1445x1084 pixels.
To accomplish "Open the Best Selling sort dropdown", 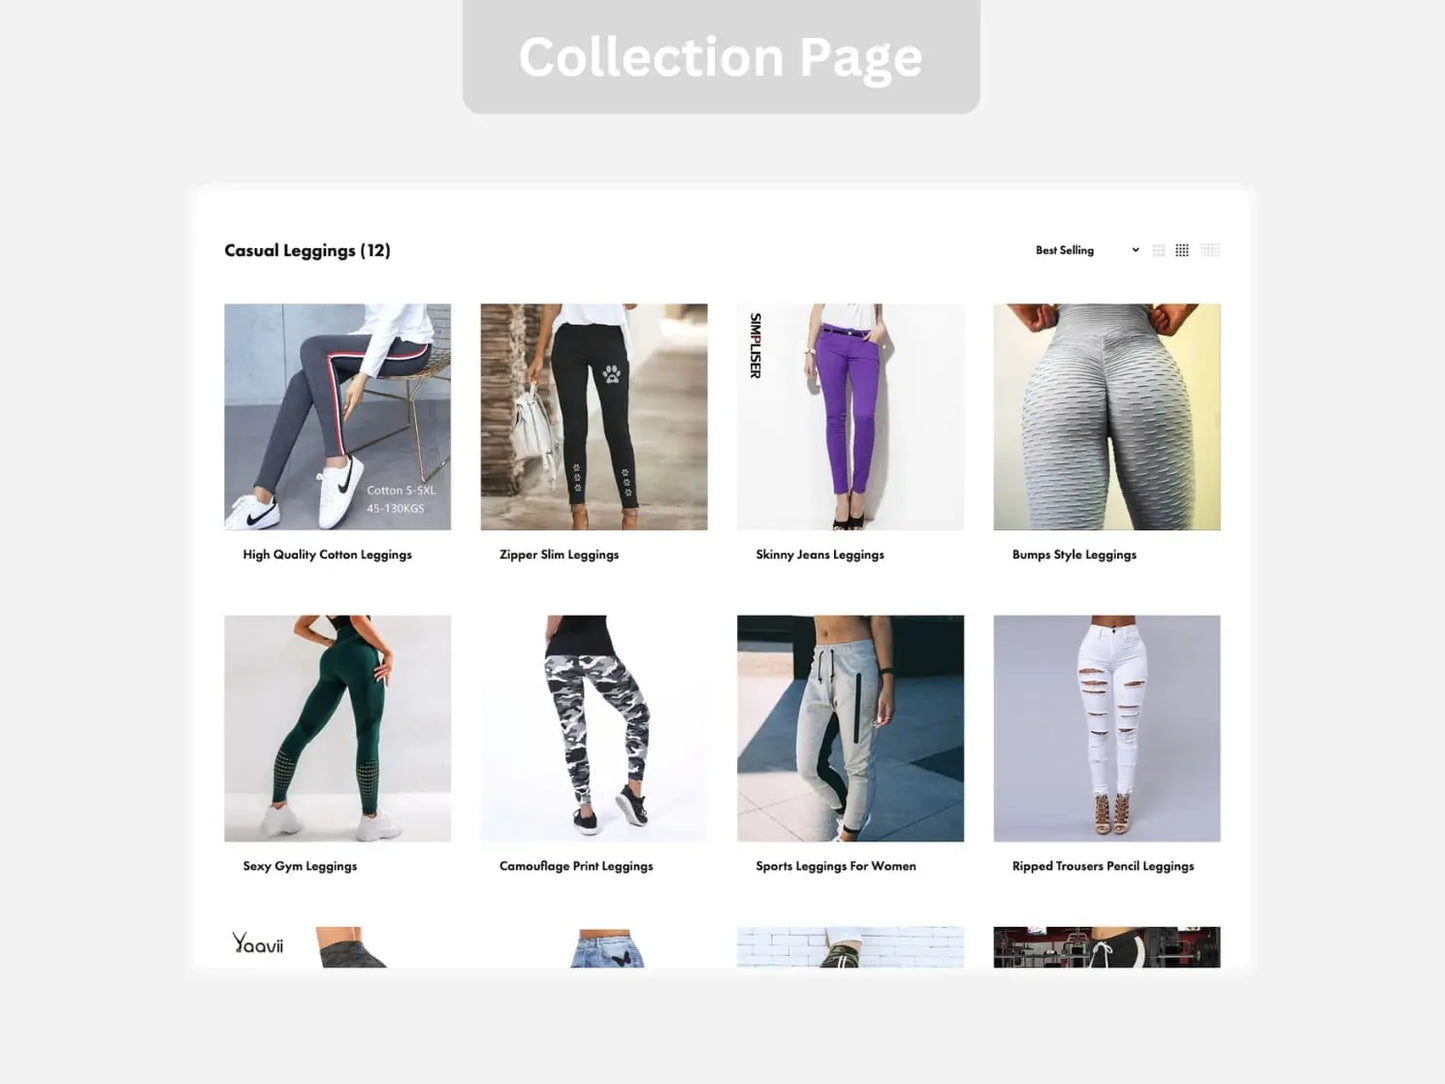I will 1087,250.
